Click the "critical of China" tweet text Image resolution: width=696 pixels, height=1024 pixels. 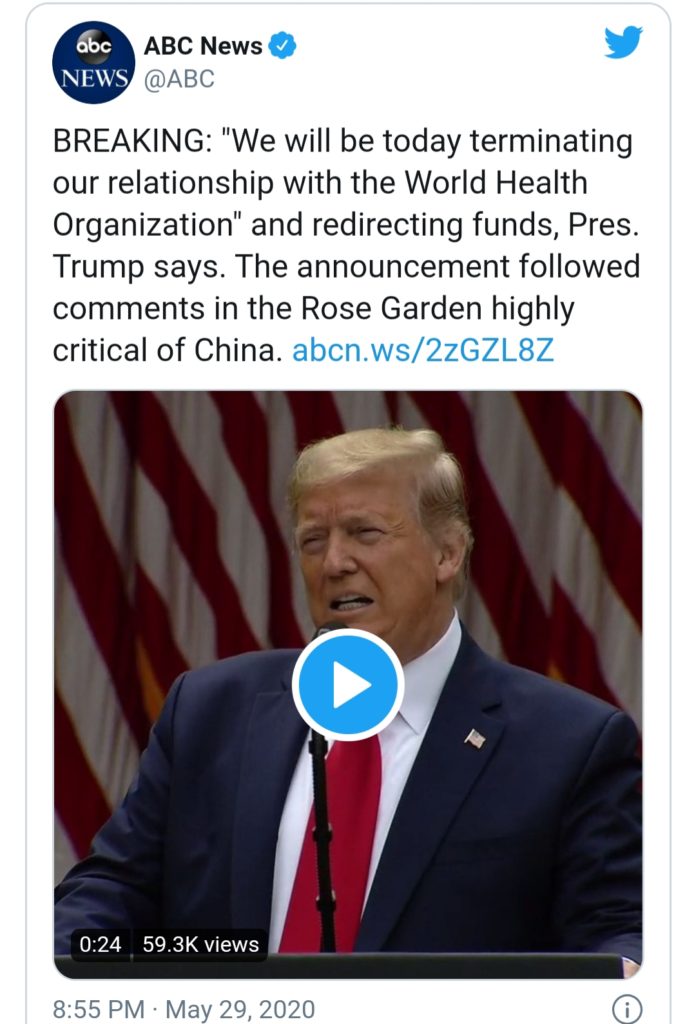(167, 351)
